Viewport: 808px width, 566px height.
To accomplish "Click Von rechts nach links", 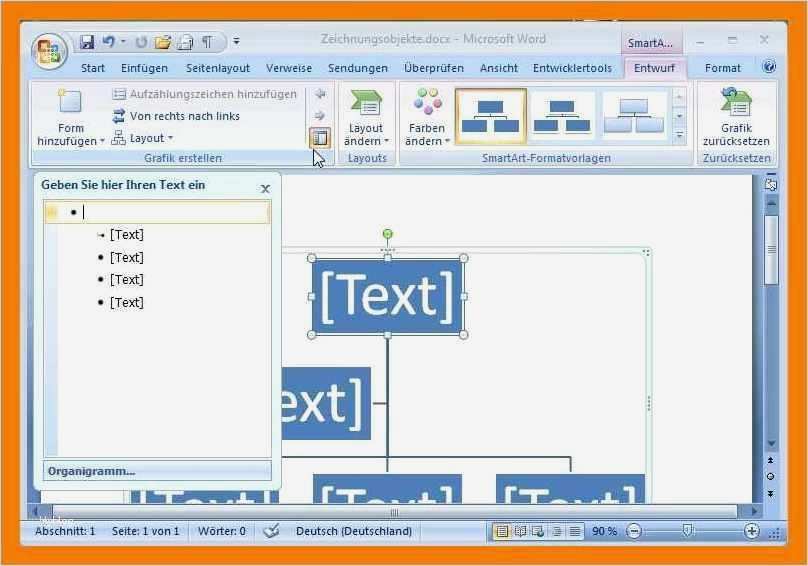I will point(176,116).
